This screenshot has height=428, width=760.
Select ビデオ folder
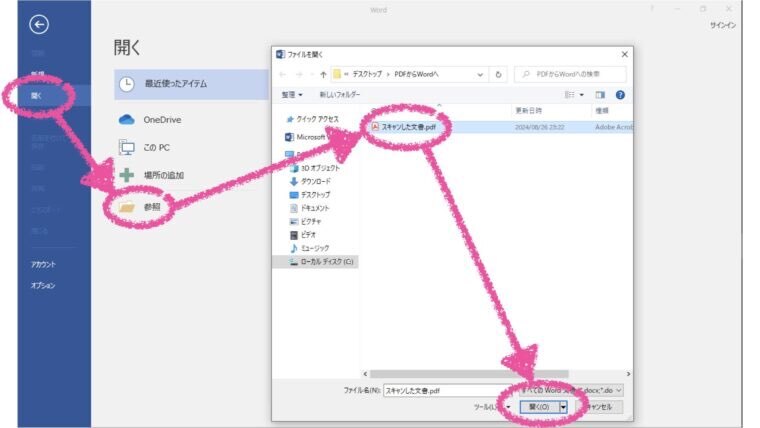308,235
